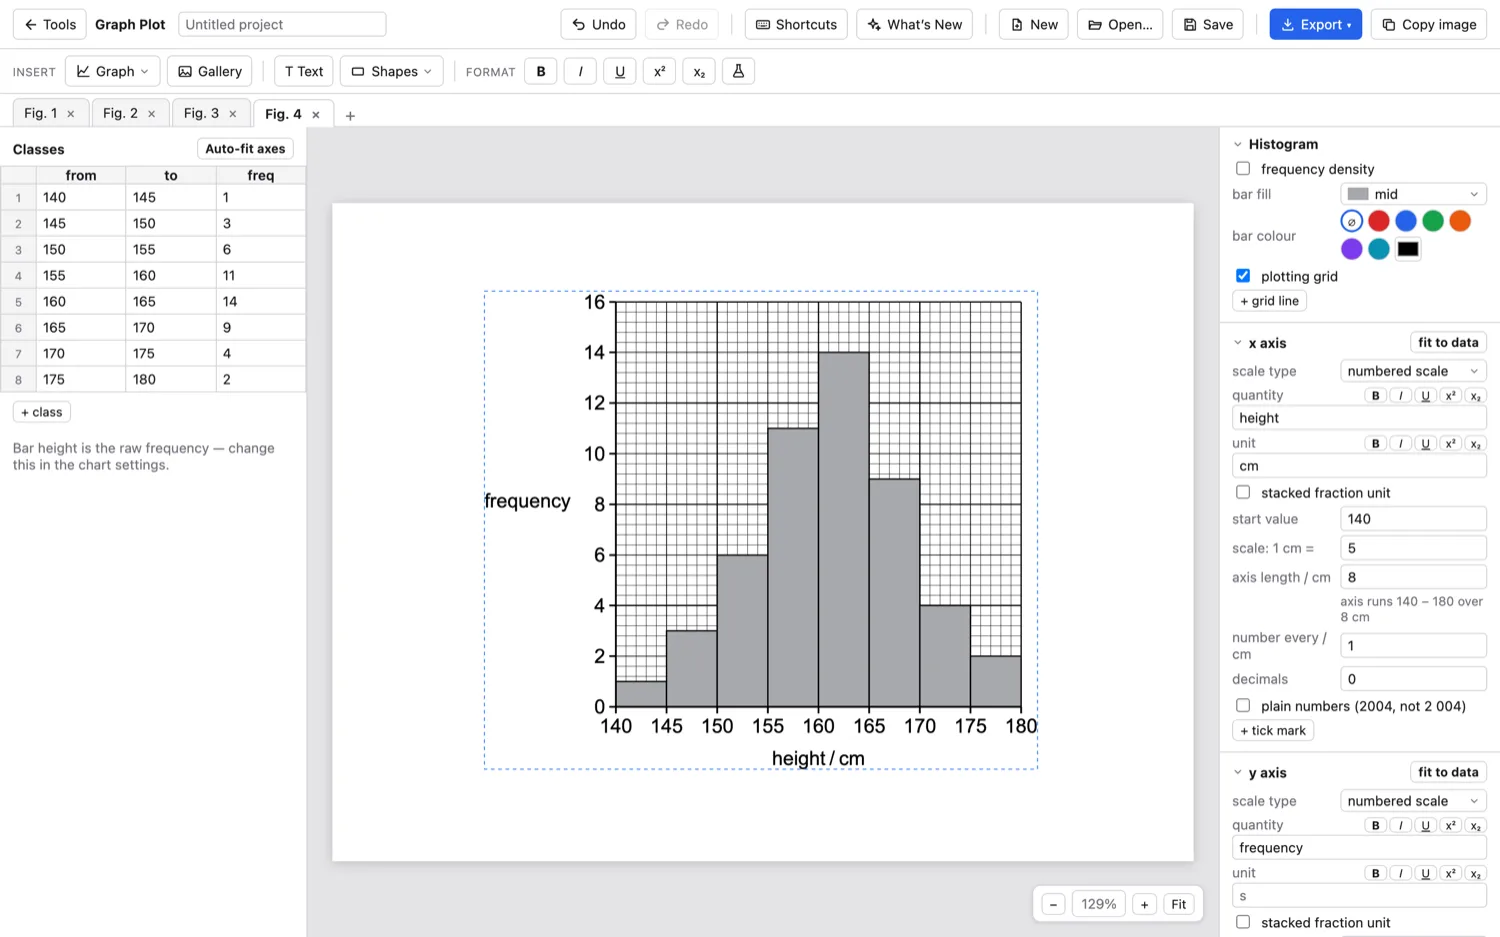The height and width of the screenshot is (937, 1500).
Task: Open the flask symbols tool
Action: pos(738,71)
